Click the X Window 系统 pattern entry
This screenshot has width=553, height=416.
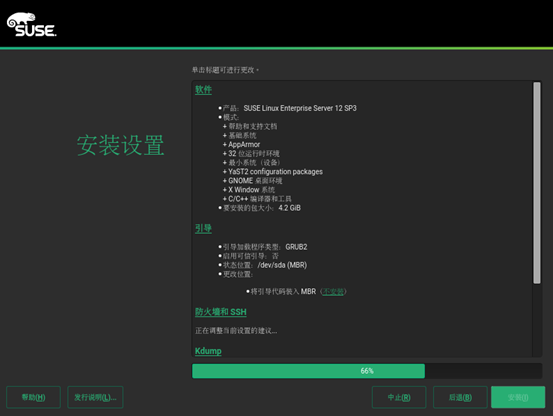coord(251,190)
